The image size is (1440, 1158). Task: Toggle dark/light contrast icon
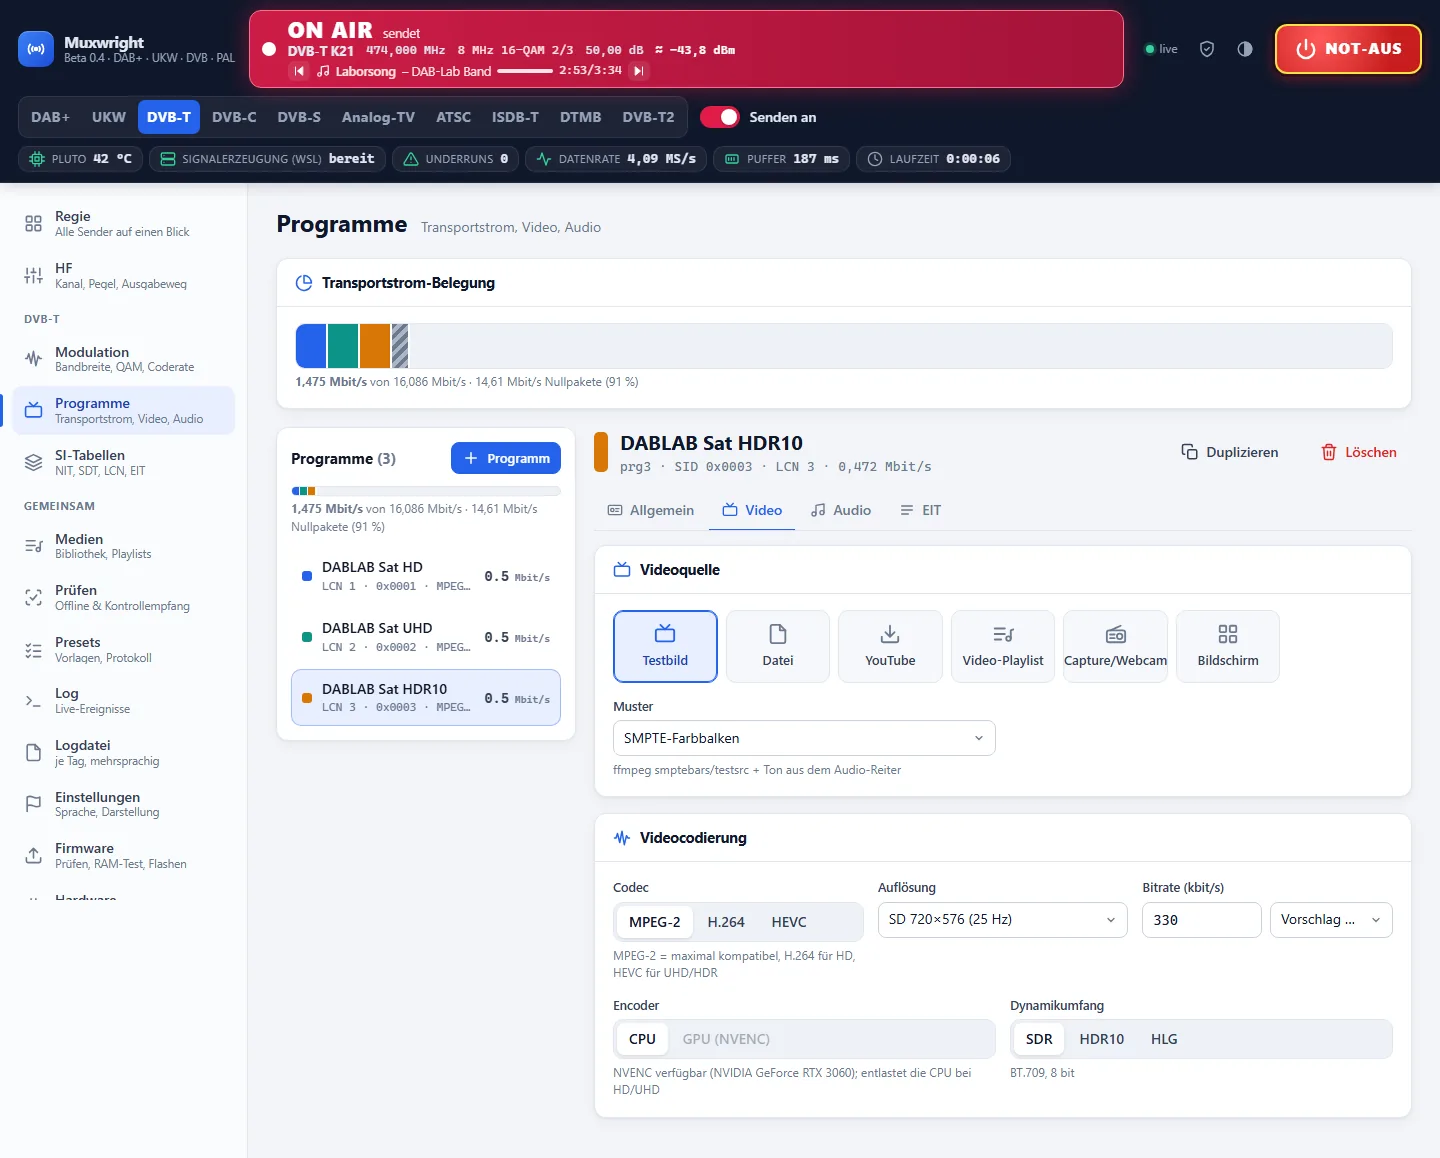[1245, 49]
